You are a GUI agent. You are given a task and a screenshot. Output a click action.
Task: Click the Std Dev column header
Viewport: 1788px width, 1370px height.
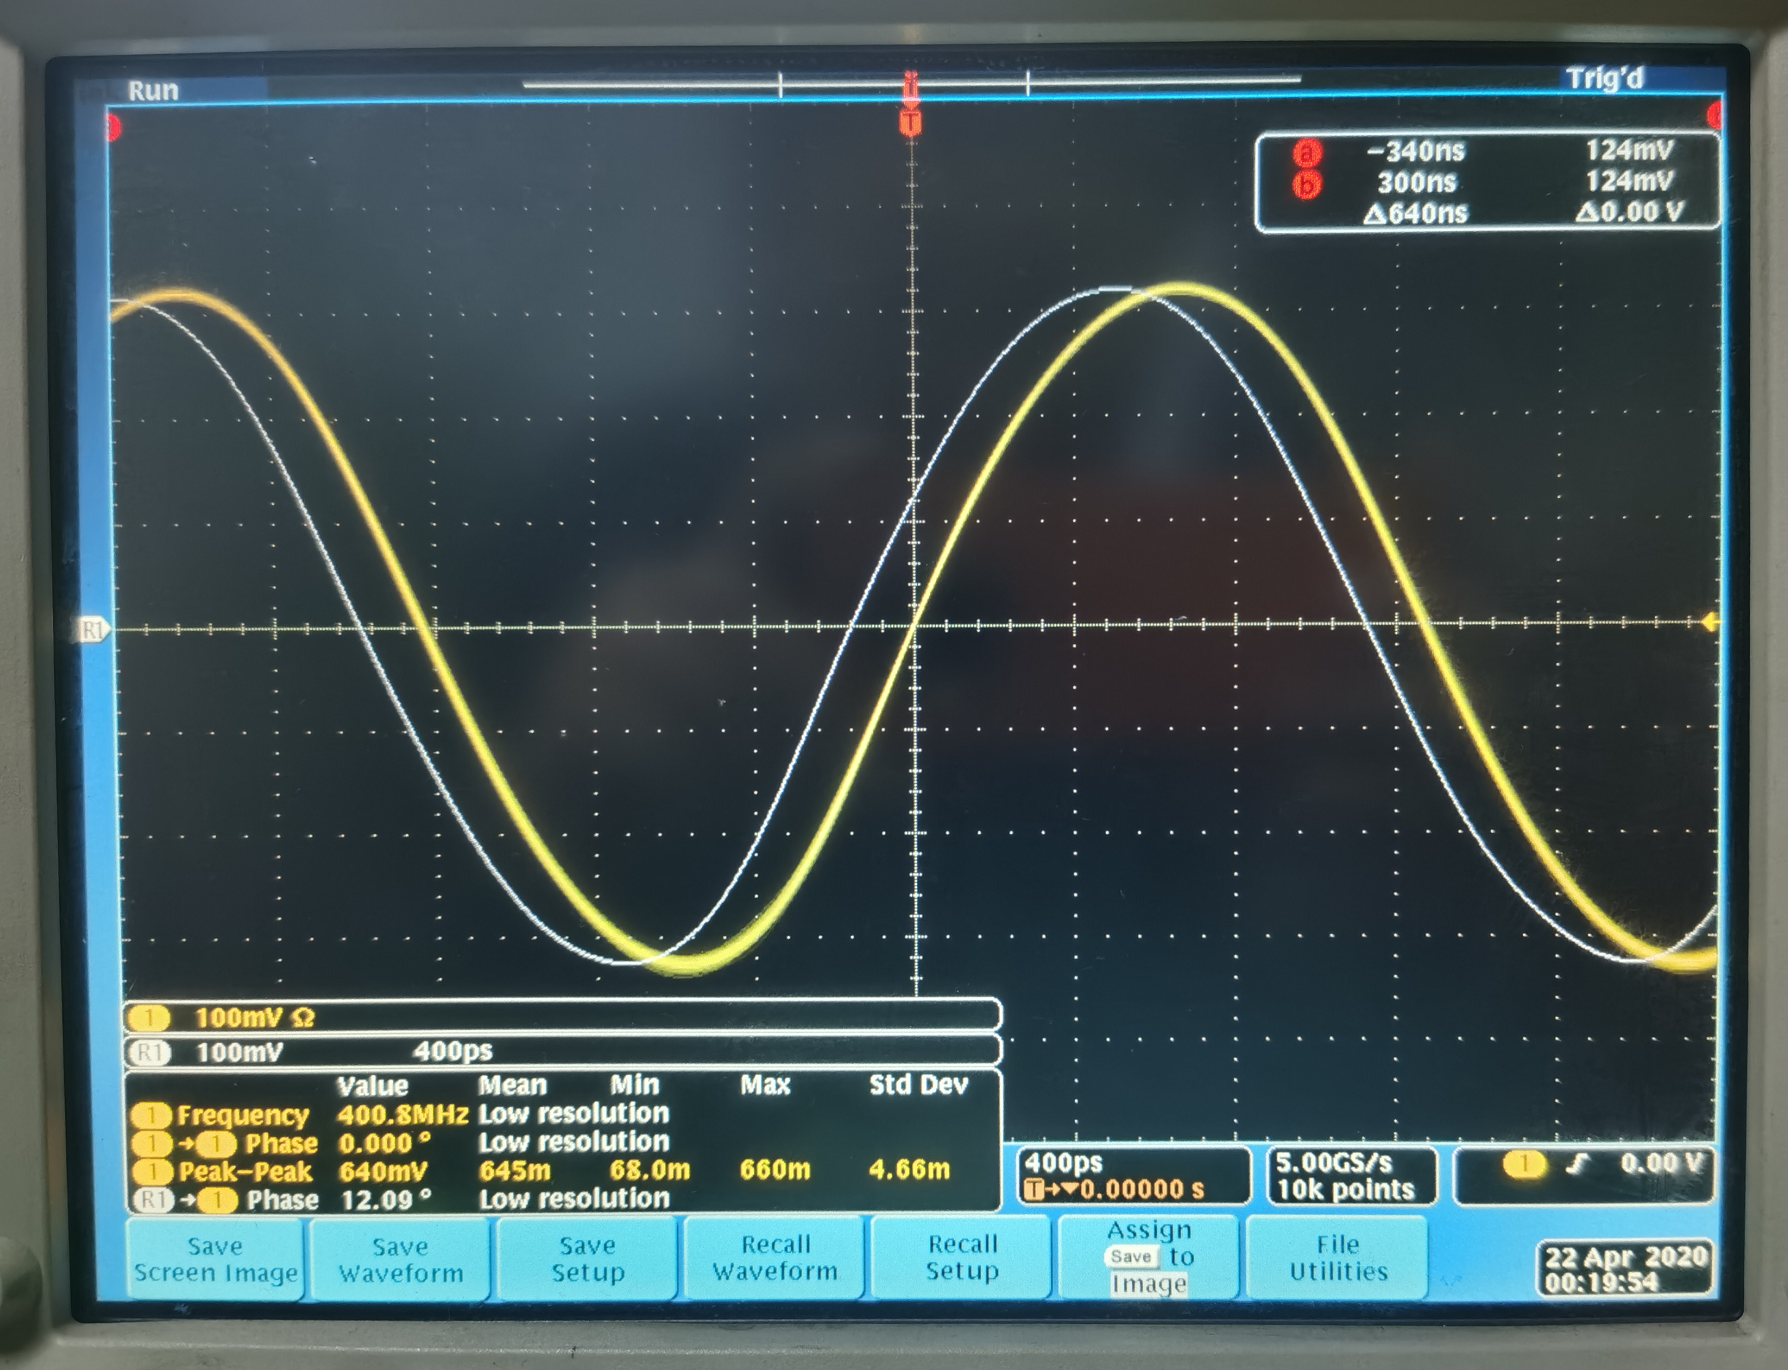tap(918, 1085)
